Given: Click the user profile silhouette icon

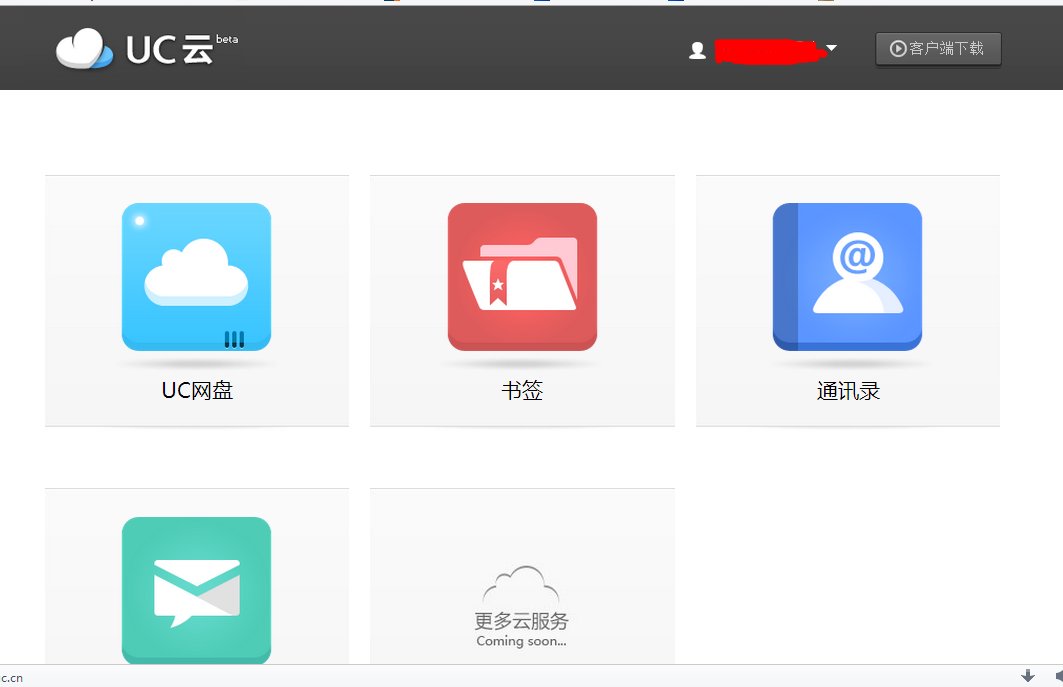Looking at the screenshot, I should tap(697, 48).
